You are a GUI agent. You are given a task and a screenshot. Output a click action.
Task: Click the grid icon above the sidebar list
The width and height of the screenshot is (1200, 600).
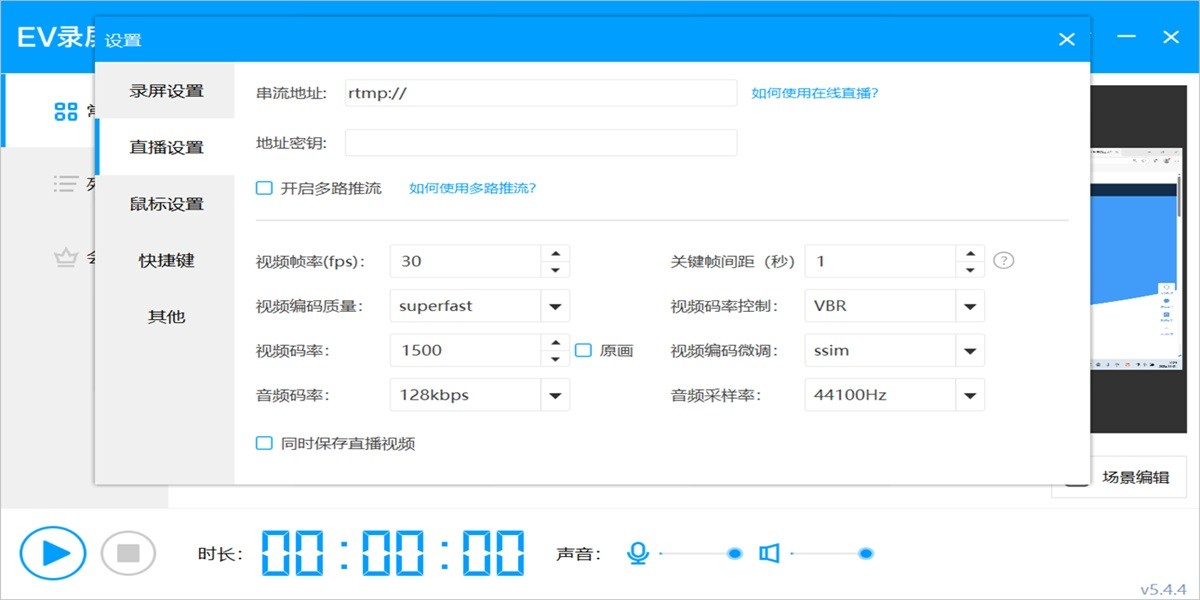tap(66, 112)
